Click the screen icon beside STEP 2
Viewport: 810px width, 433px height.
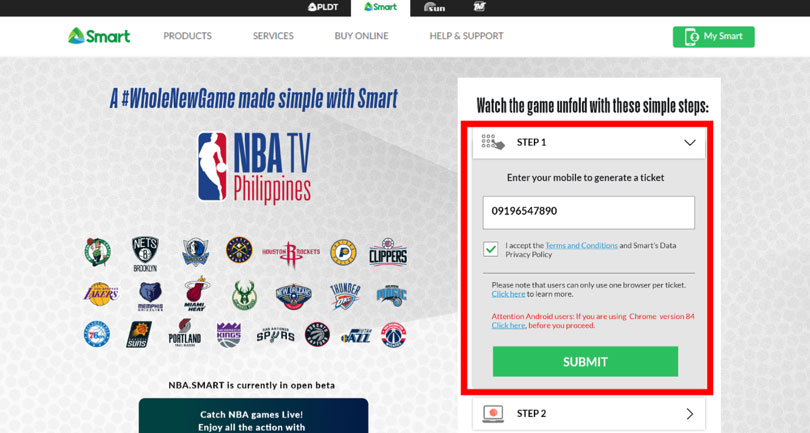point(493,413)
